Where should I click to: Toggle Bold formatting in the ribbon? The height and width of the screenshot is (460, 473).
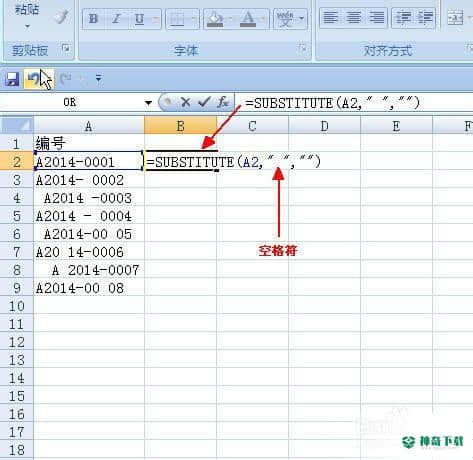point(93,19)
